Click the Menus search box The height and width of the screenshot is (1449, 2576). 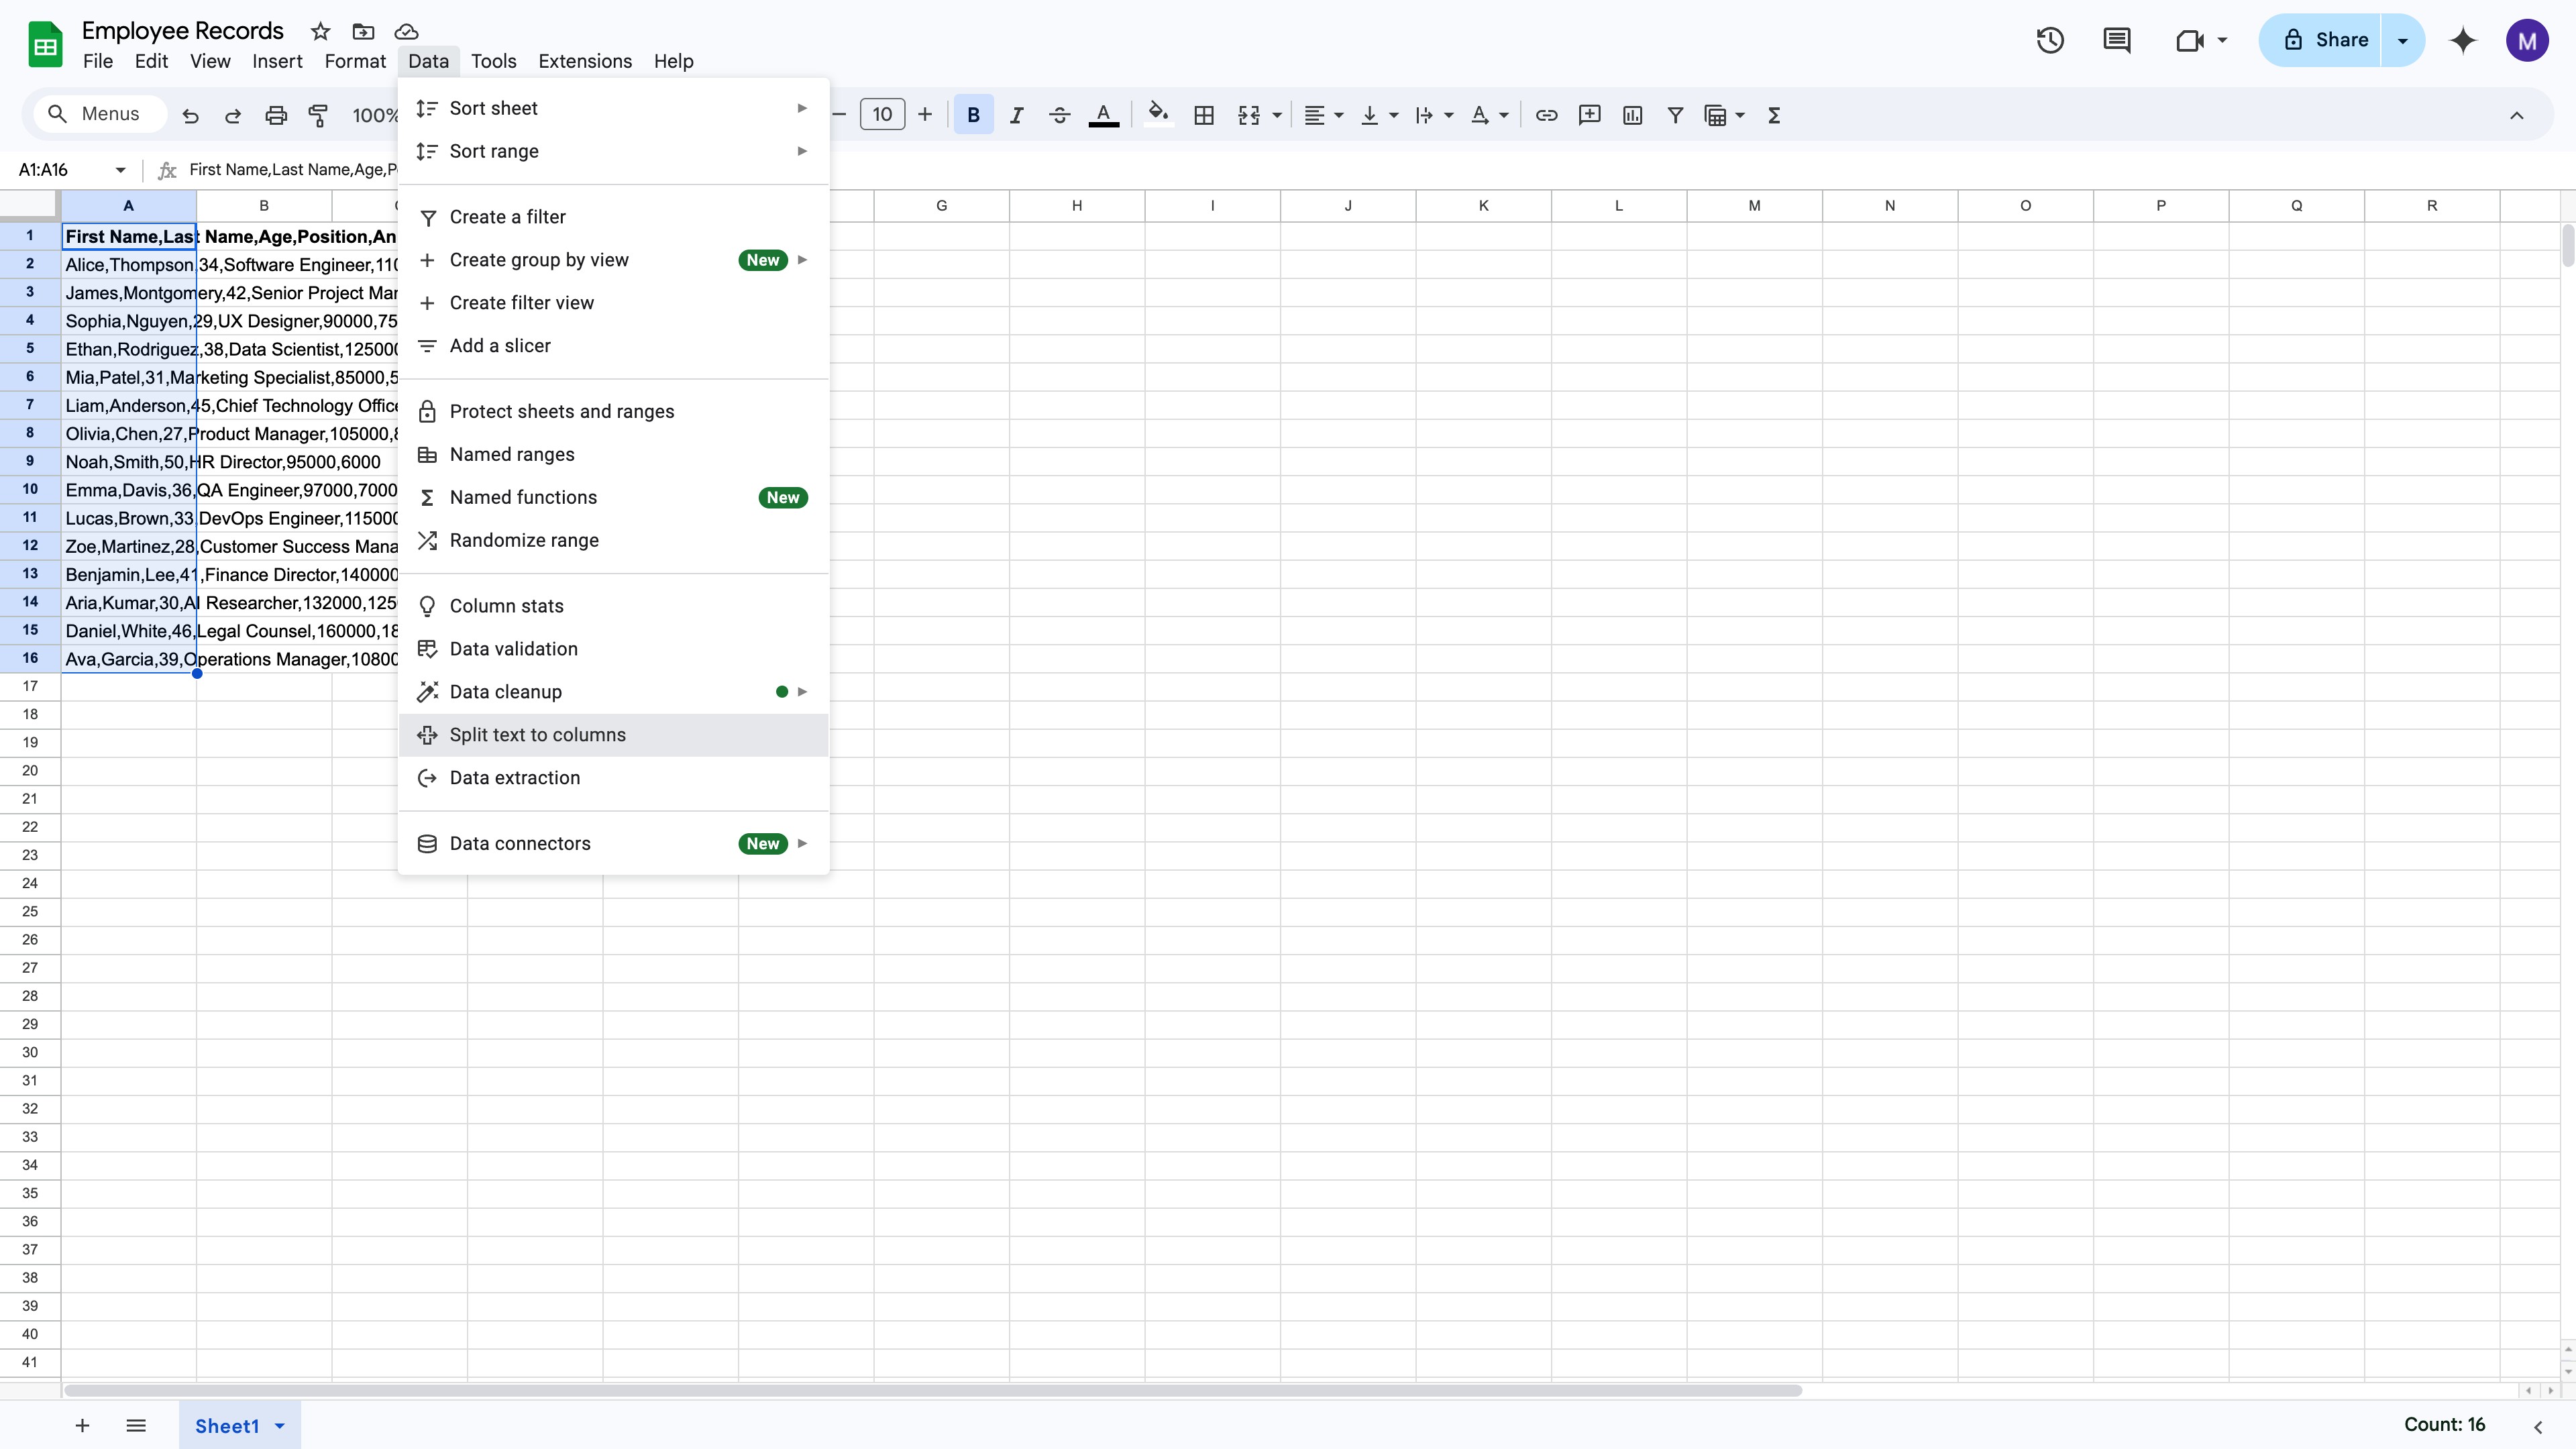(x=100, y=114)
